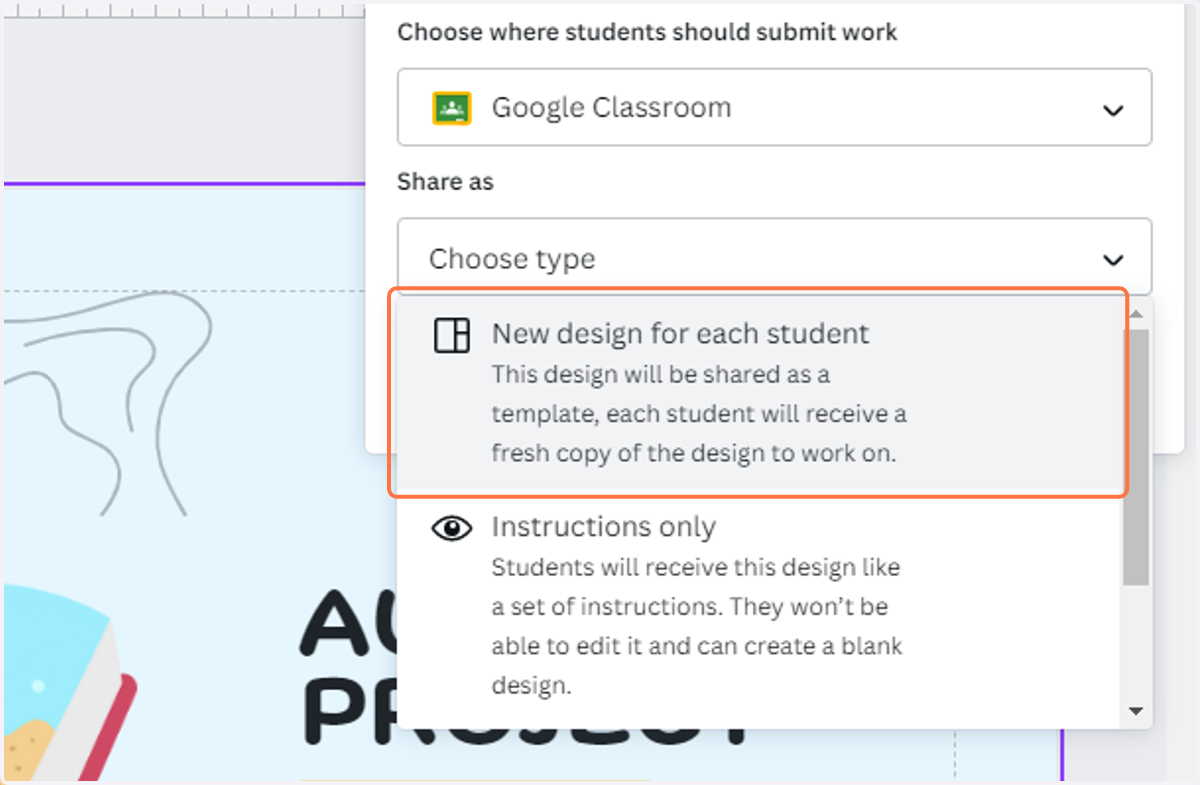Image resolution: width=1200 pixels, height=785 pixels.
Task: Click the type list scrollbar thumb
Action: (1135, 458)
